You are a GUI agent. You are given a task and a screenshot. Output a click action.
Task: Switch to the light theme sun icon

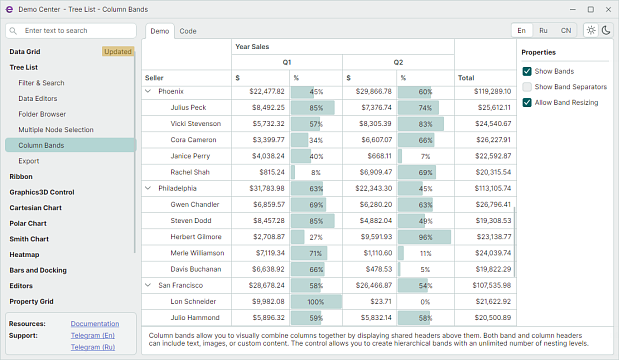pos(591,30)
